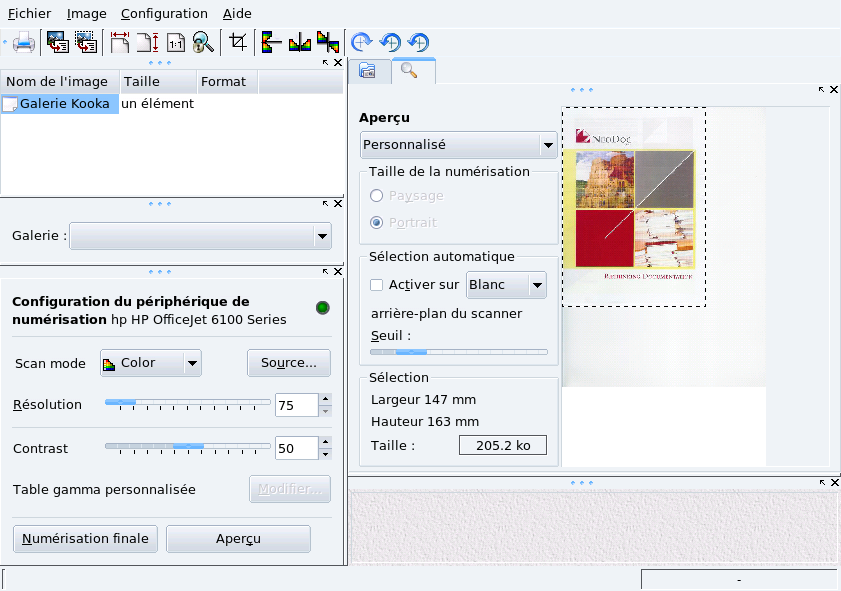Select the Paysage radio button
This screenshot has width=841, height=591.
click(x=377, y=196)
